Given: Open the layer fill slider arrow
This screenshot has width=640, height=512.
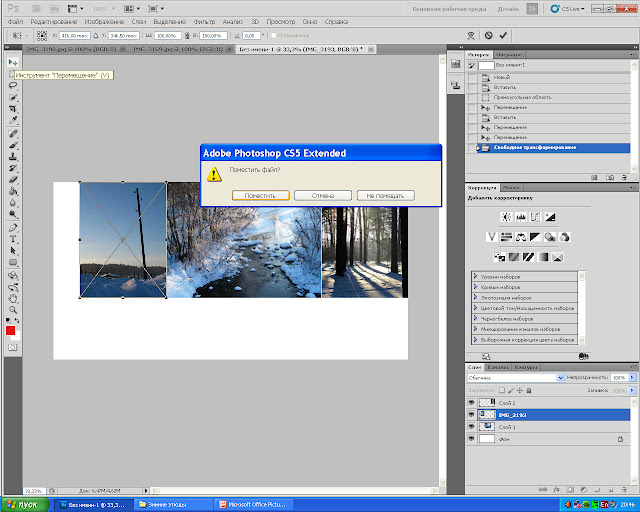Looking at the screenshot, I should pyautogui.click(x=632, y=390).
